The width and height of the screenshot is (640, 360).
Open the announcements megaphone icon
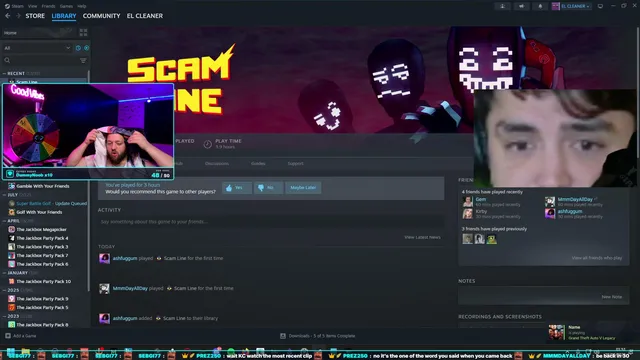pyautogui.click(x=521, y=6)
